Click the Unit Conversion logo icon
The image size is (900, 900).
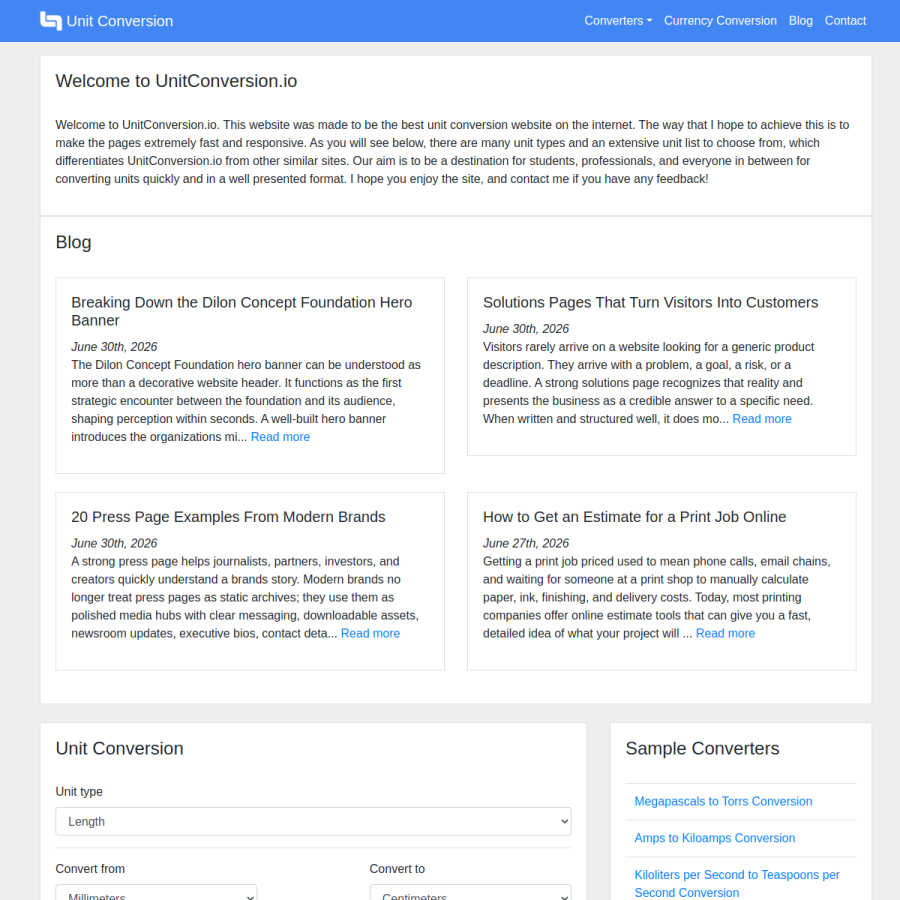(x=51, y=21)
